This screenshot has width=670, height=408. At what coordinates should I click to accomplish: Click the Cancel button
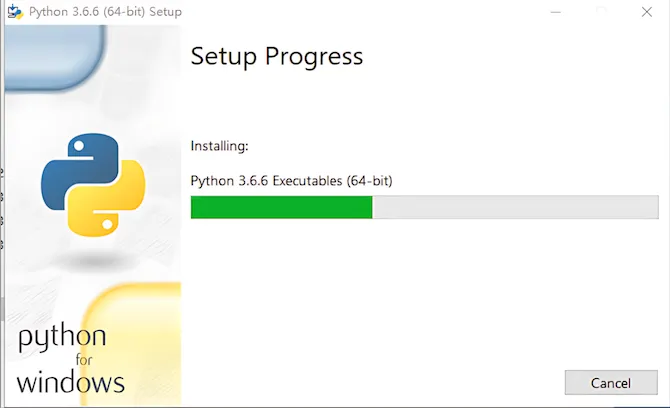click(x=611, y=383)
